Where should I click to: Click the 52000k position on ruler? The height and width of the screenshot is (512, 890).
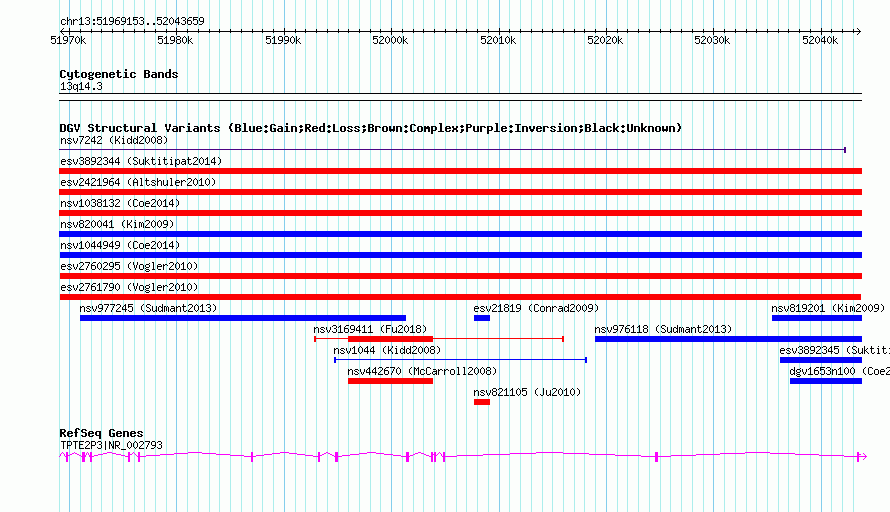point(390,40)
